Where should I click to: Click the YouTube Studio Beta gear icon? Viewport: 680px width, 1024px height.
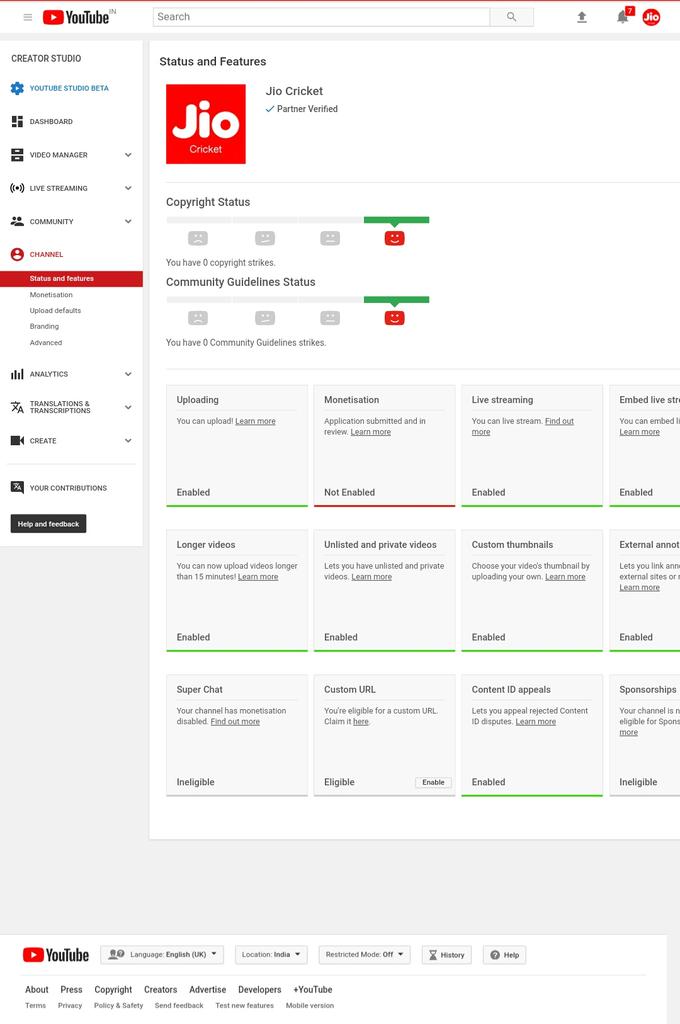point(17,88)
